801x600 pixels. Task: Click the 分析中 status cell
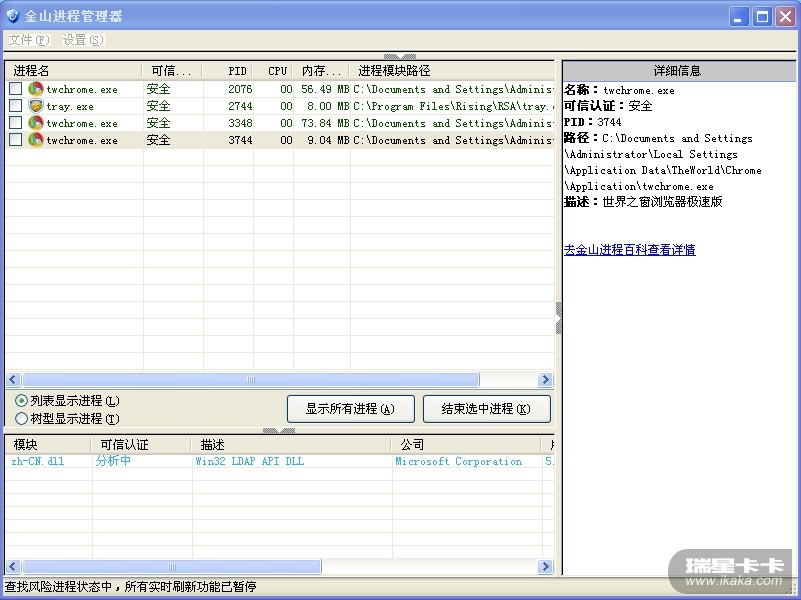coord(113,461)
